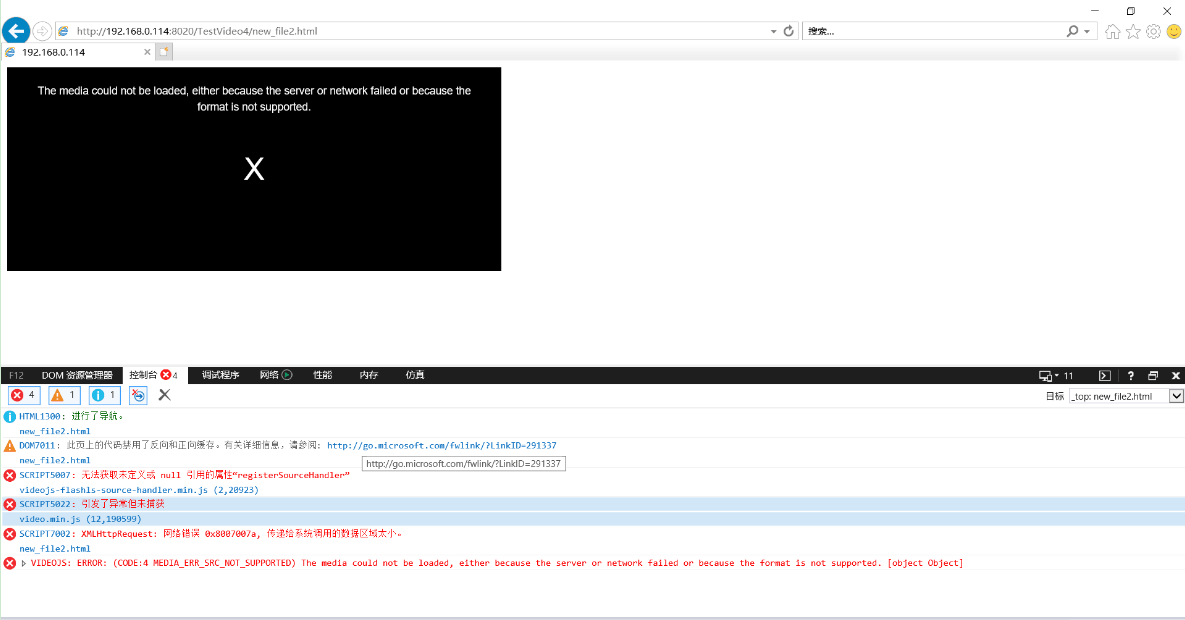Open the tools gear menu
The image size is (1185, 620).
click(1153, 31)
